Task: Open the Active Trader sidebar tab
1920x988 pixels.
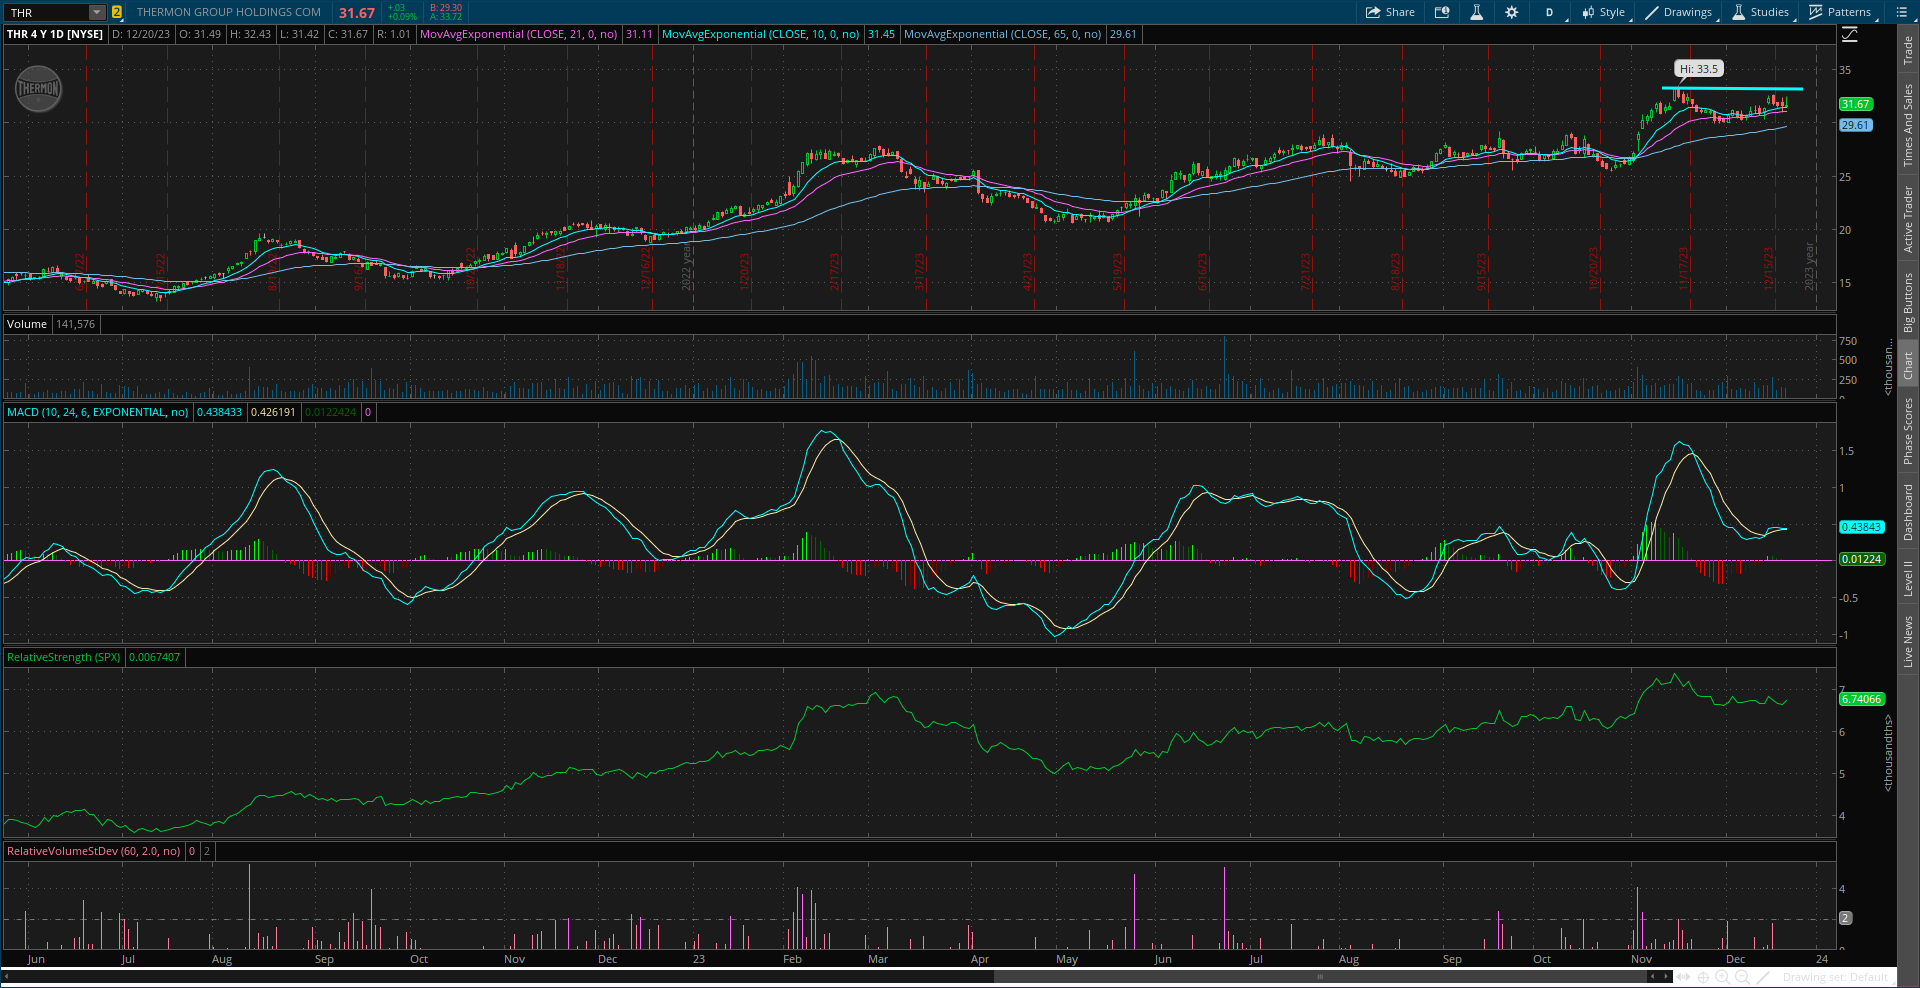Action: click(1908, 218)
